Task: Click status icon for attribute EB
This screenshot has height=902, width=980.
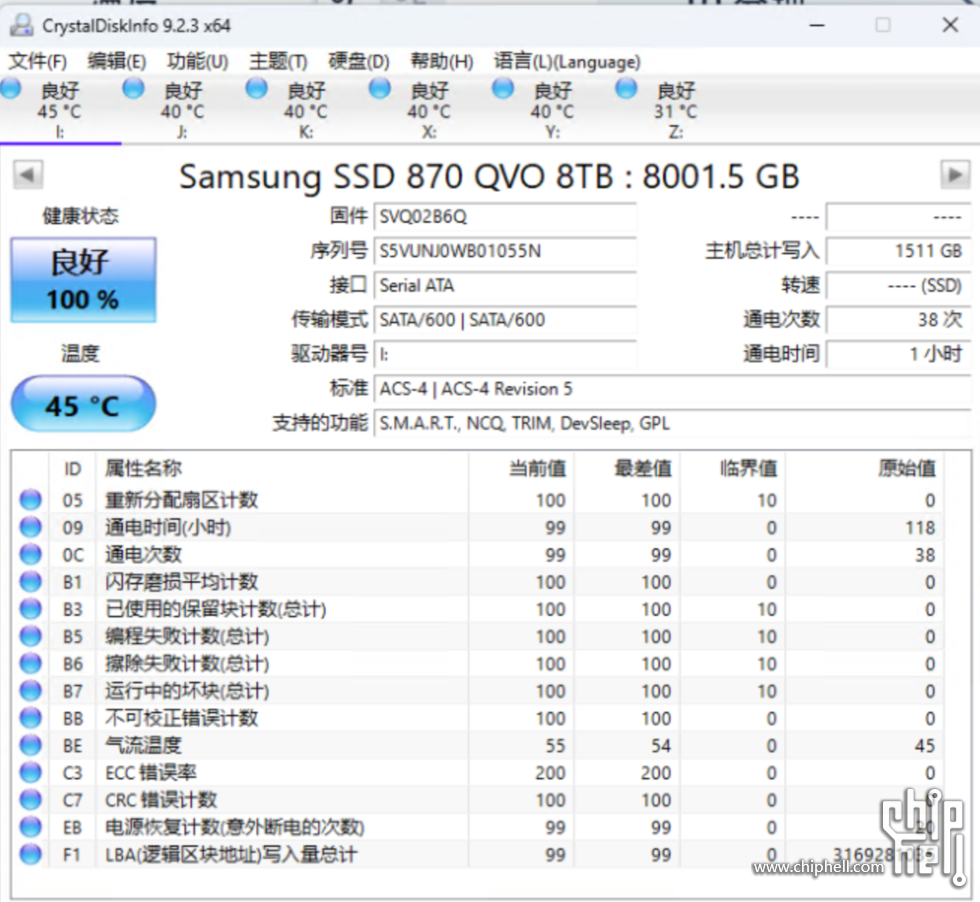Action: click(x=31, y=827)
